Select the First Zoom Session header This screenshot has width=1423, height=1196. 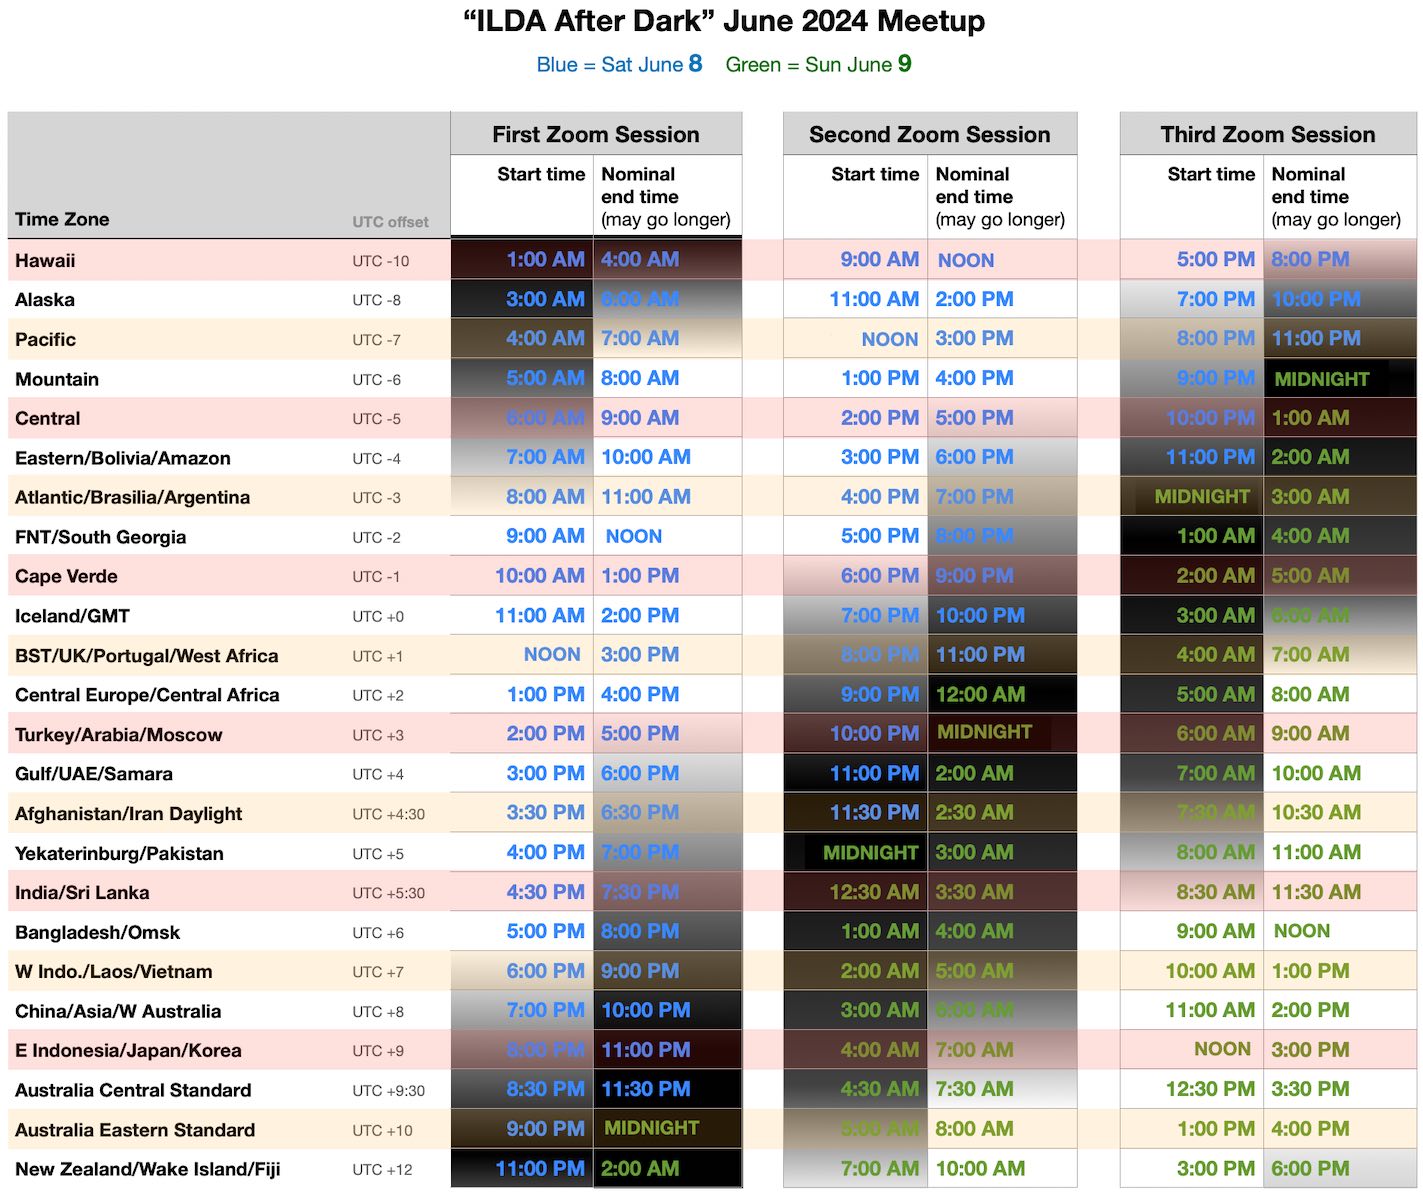[x=595, y=134]
